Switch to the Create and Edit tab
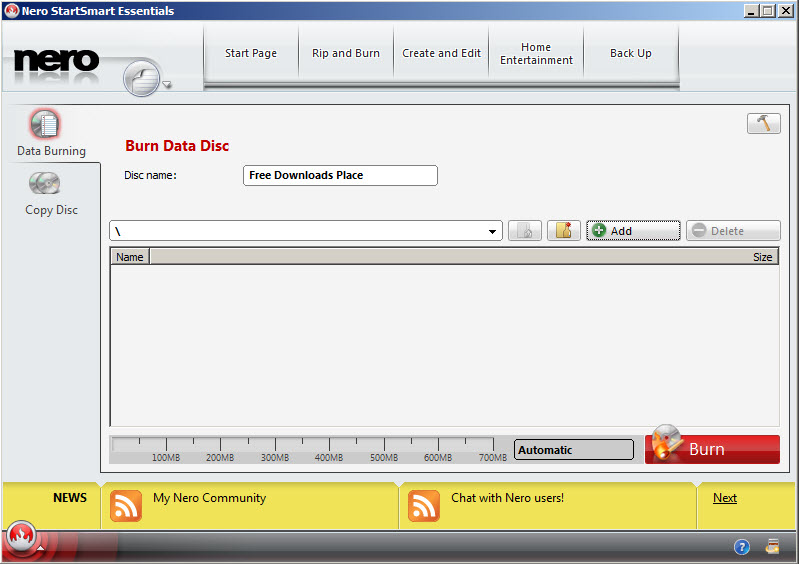The height and width of the screenshot is (564, 799). point(441,53)
